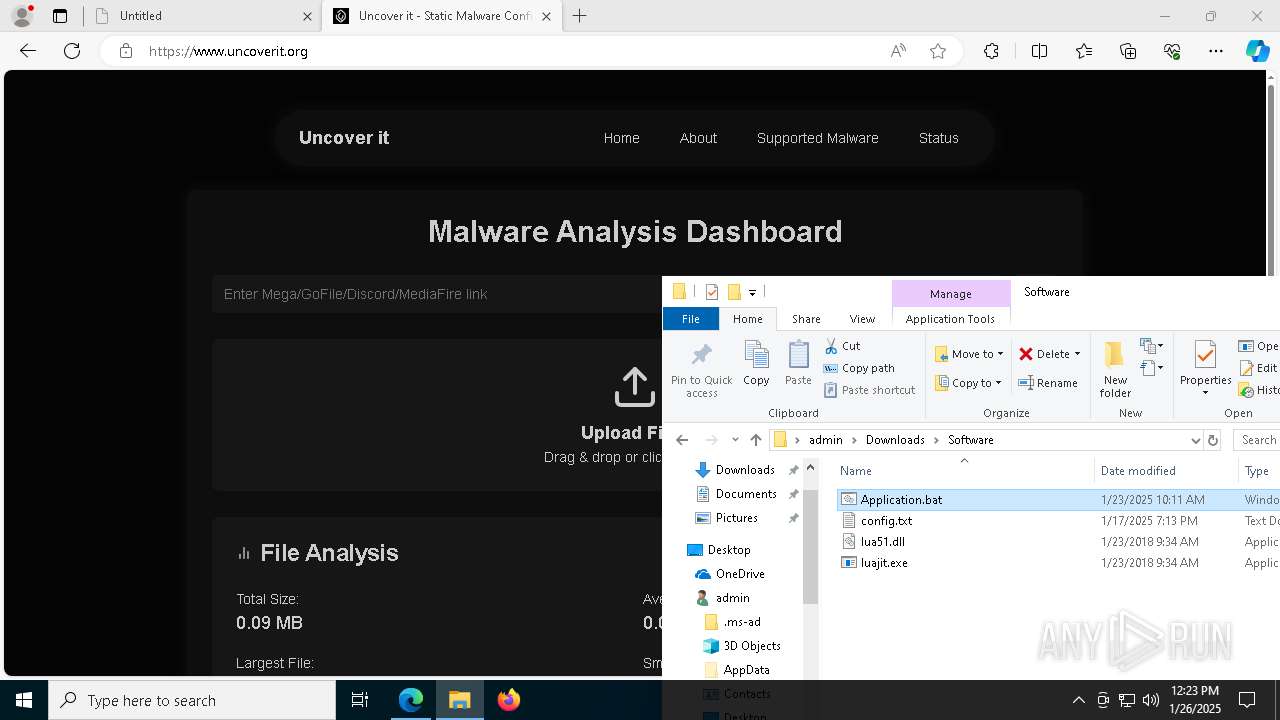Toggle Edge split screen icon
The width and height of the screenshot is (1280, 720).
pos(1039,51)
